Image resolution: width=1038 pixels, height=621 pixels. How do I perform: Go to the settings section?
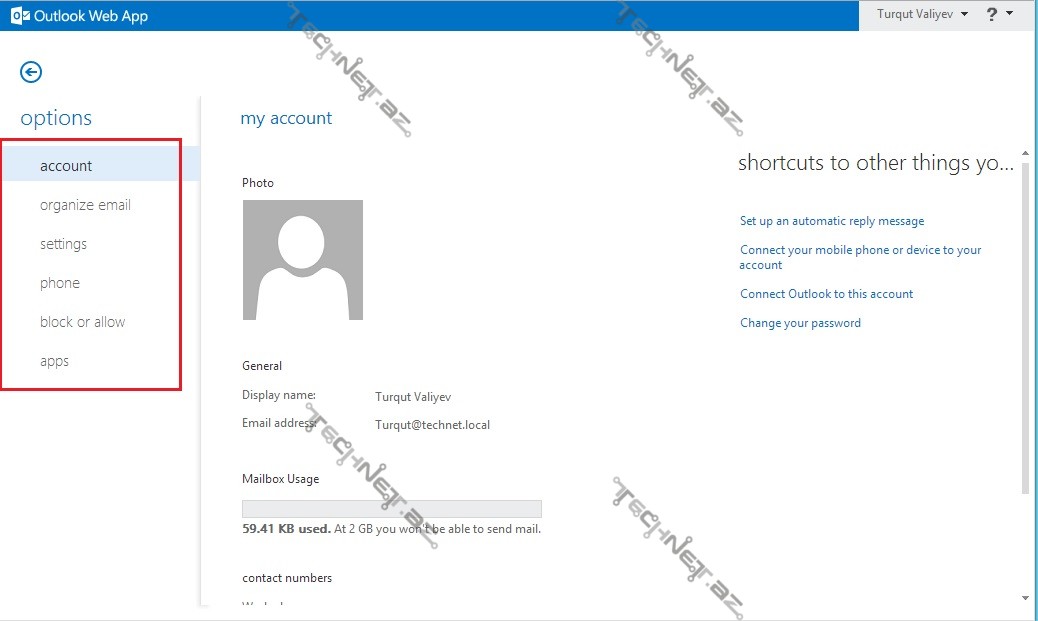pos(63,244)
